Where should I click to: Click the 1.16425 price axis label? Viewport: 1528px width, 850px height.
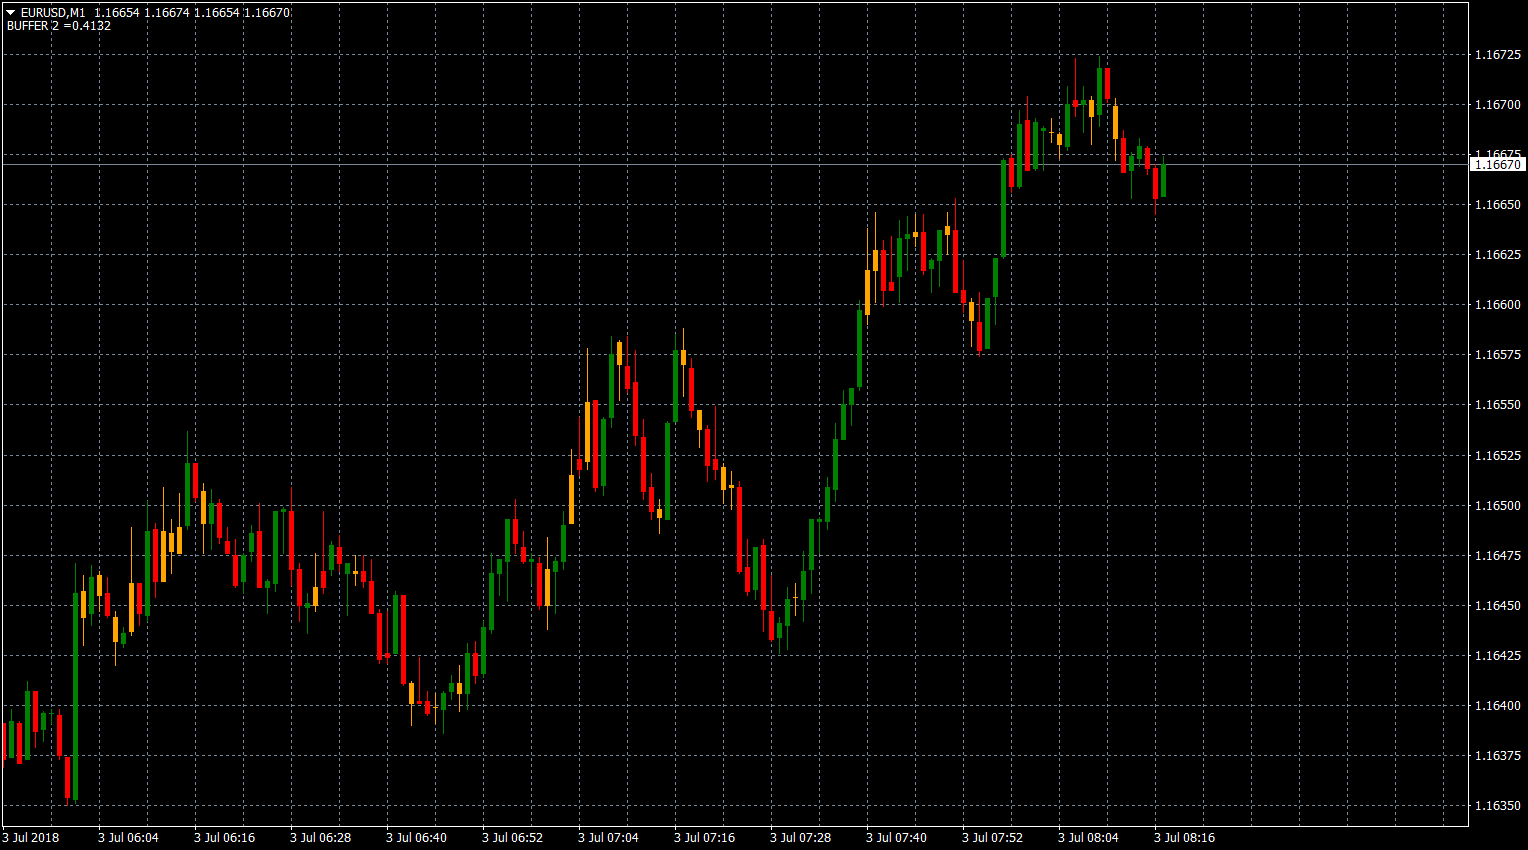coord(1498,656)
